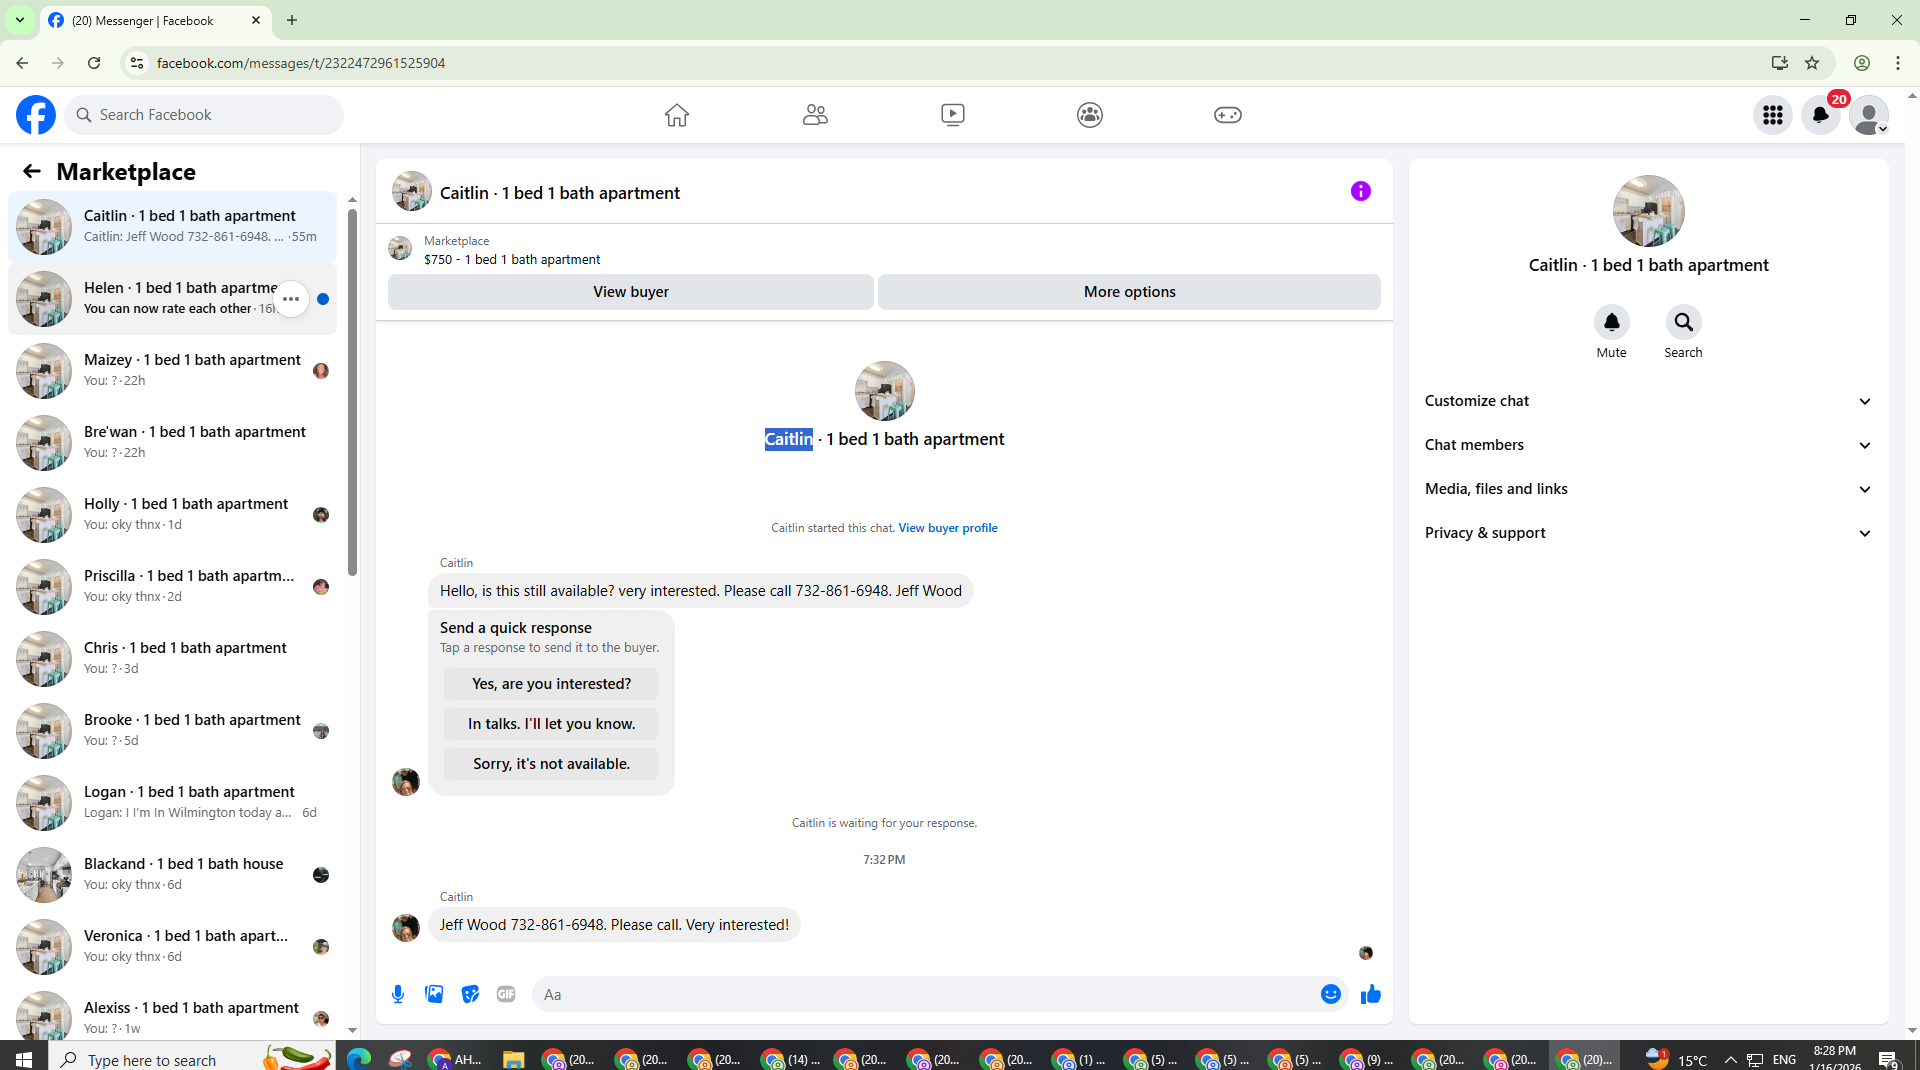Image resolution: width=1920 pixels, height=1070 pixels.
Task: Open the three-dots menu on Helen chat
Action: pos(291,299)
